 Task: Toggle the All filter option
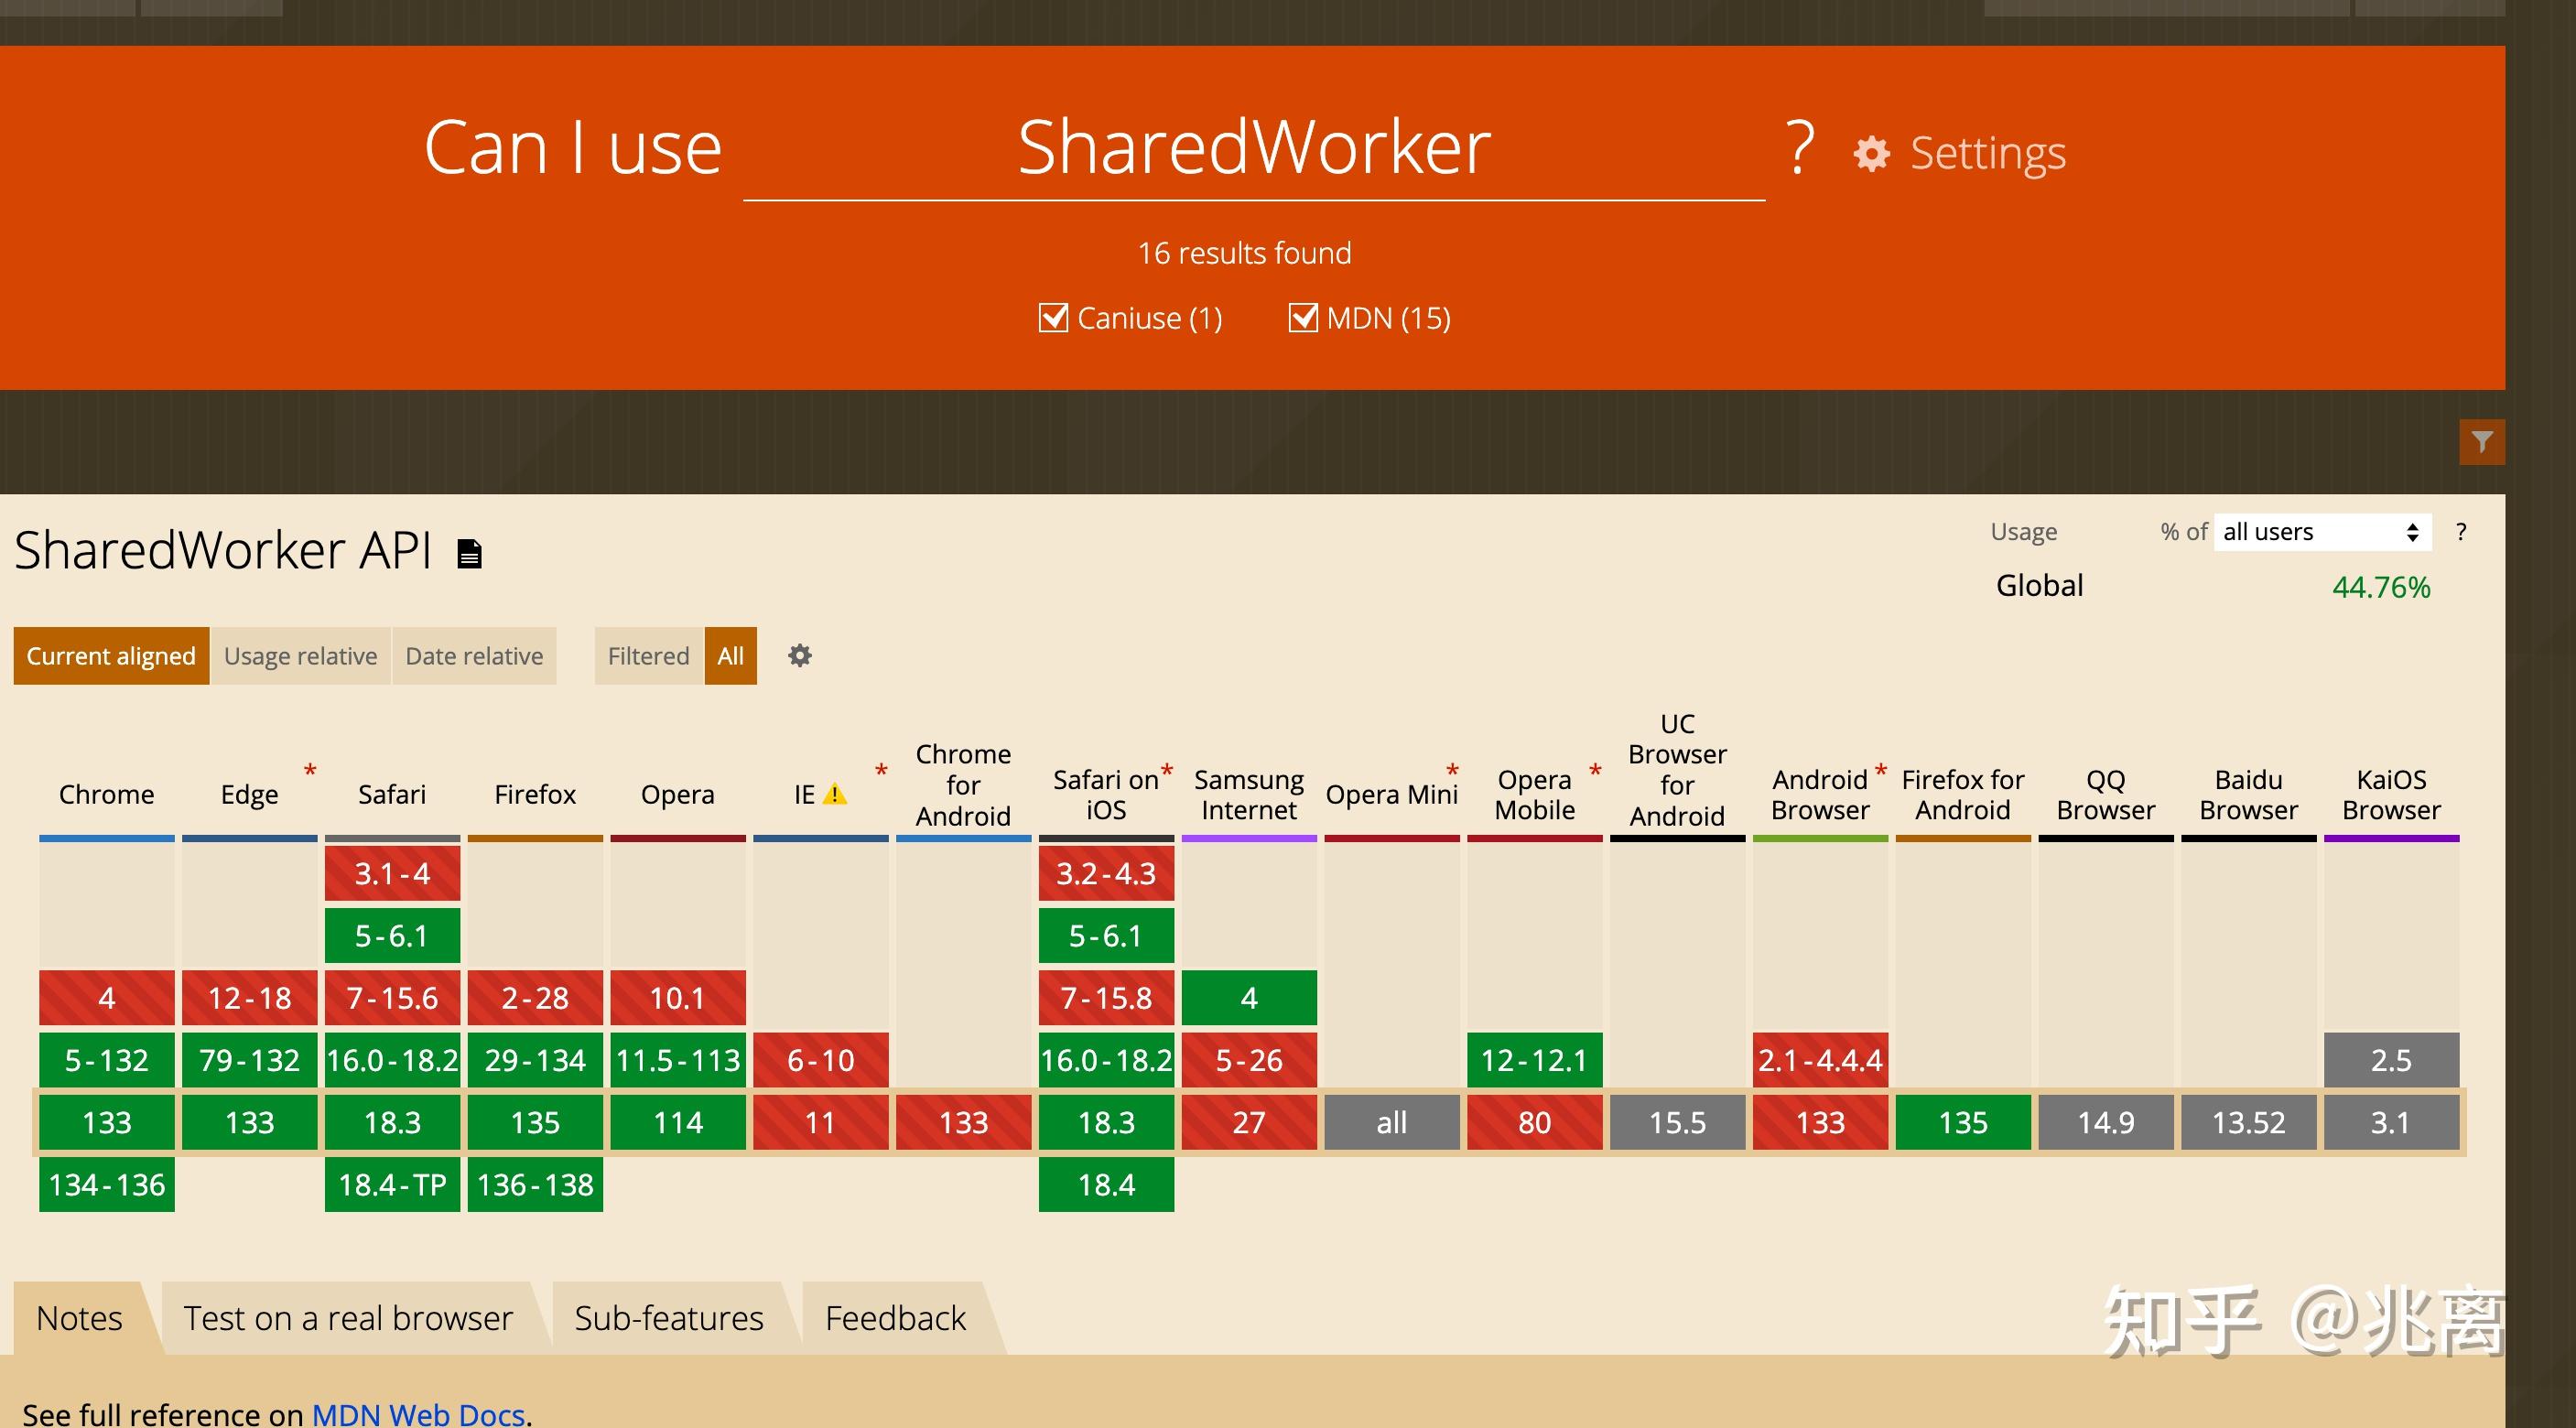(x=730, y=656)
